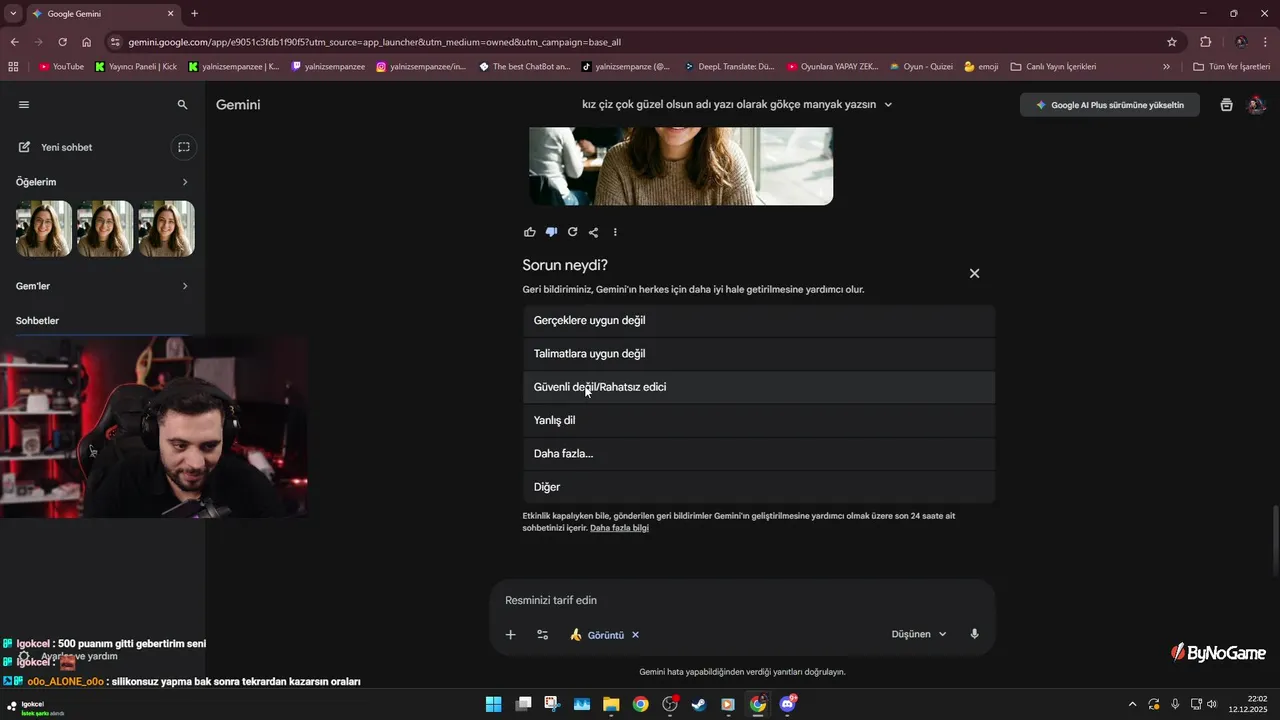Open temporary chat dashed-square icon
The width and height of the screenshot is (1280, 720).
[x=183, y=147]
